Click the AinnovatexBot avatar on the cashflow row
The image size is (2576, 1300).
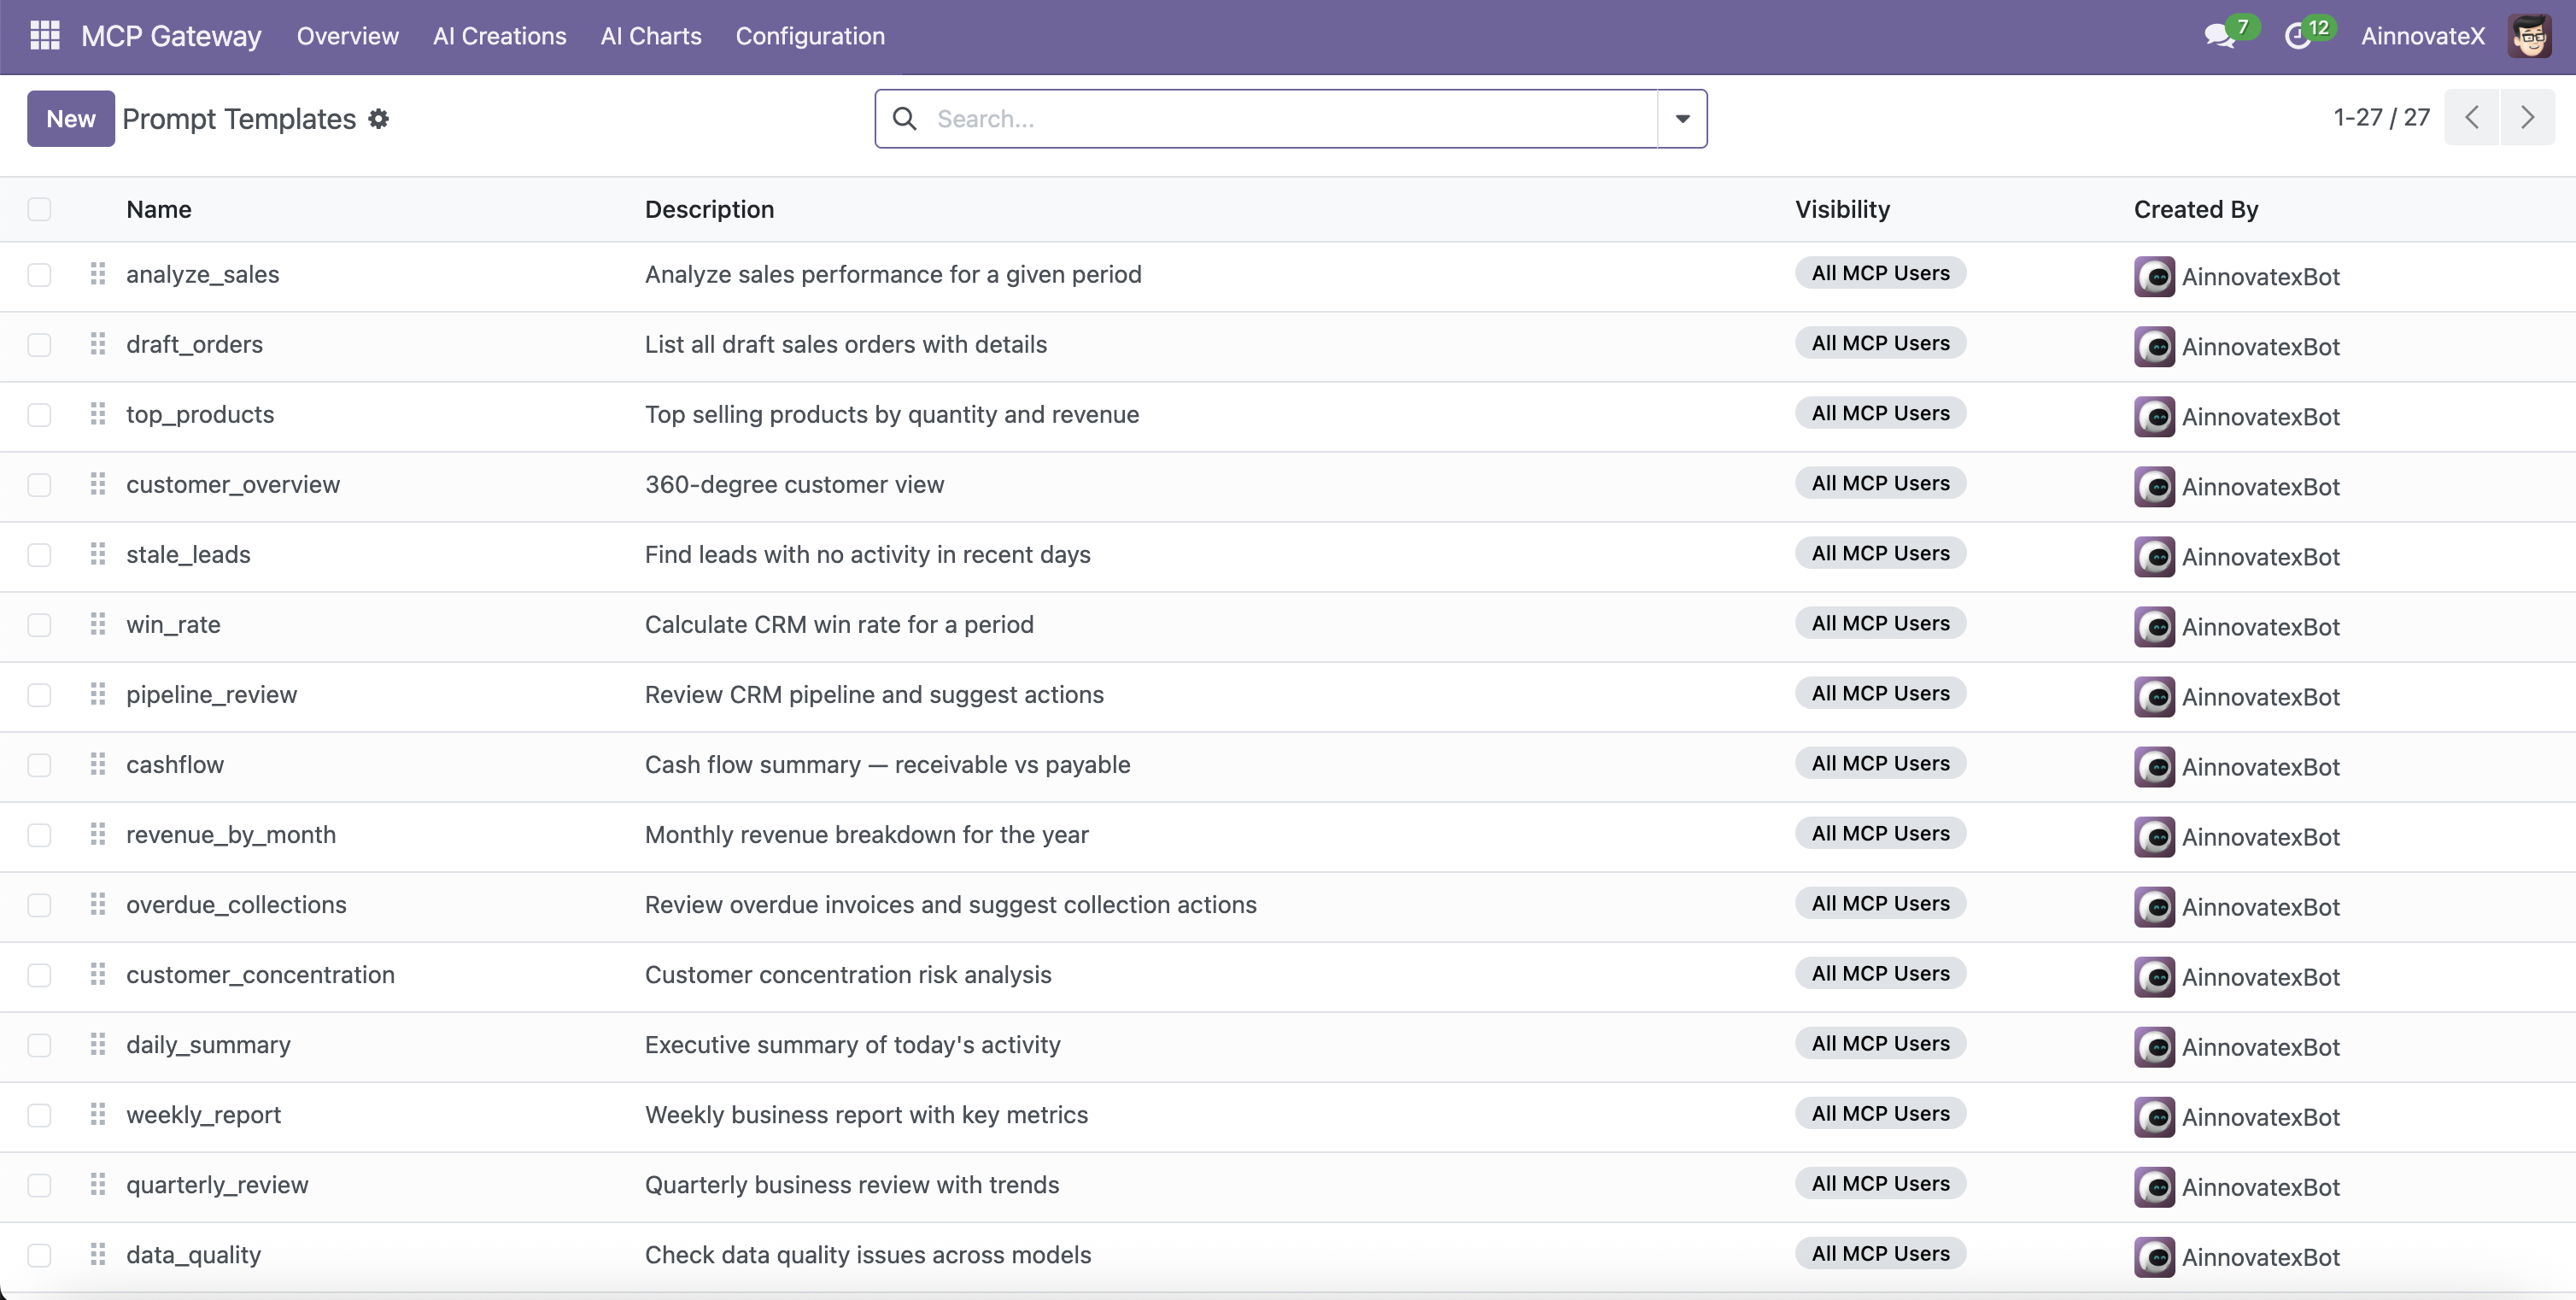click(2155, 767)
